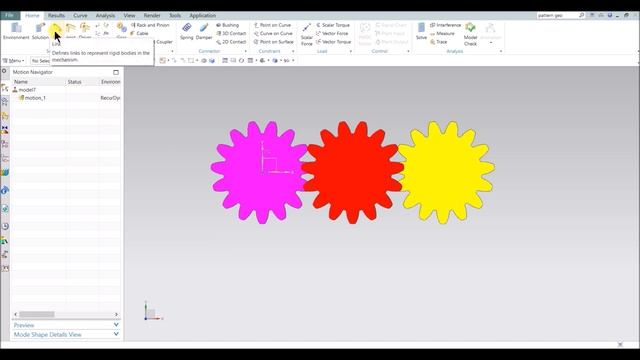Create a Curve on Curve constraint
Image resolution: width=640 pixels, height=360 pixels.
point(273,33)
